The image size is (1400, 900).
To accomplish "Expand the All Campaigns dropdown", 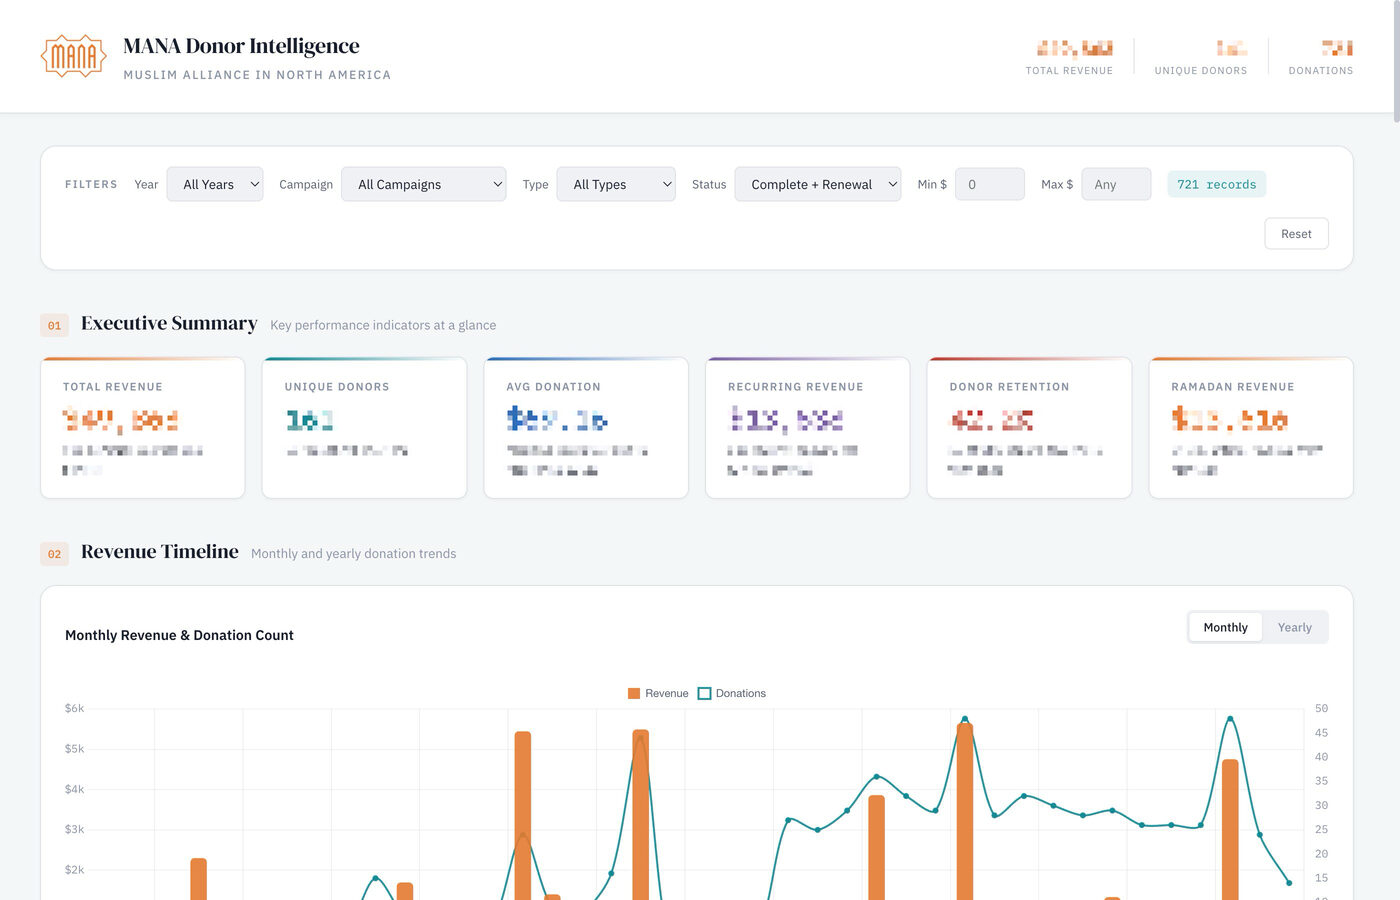I will point(424,184).
